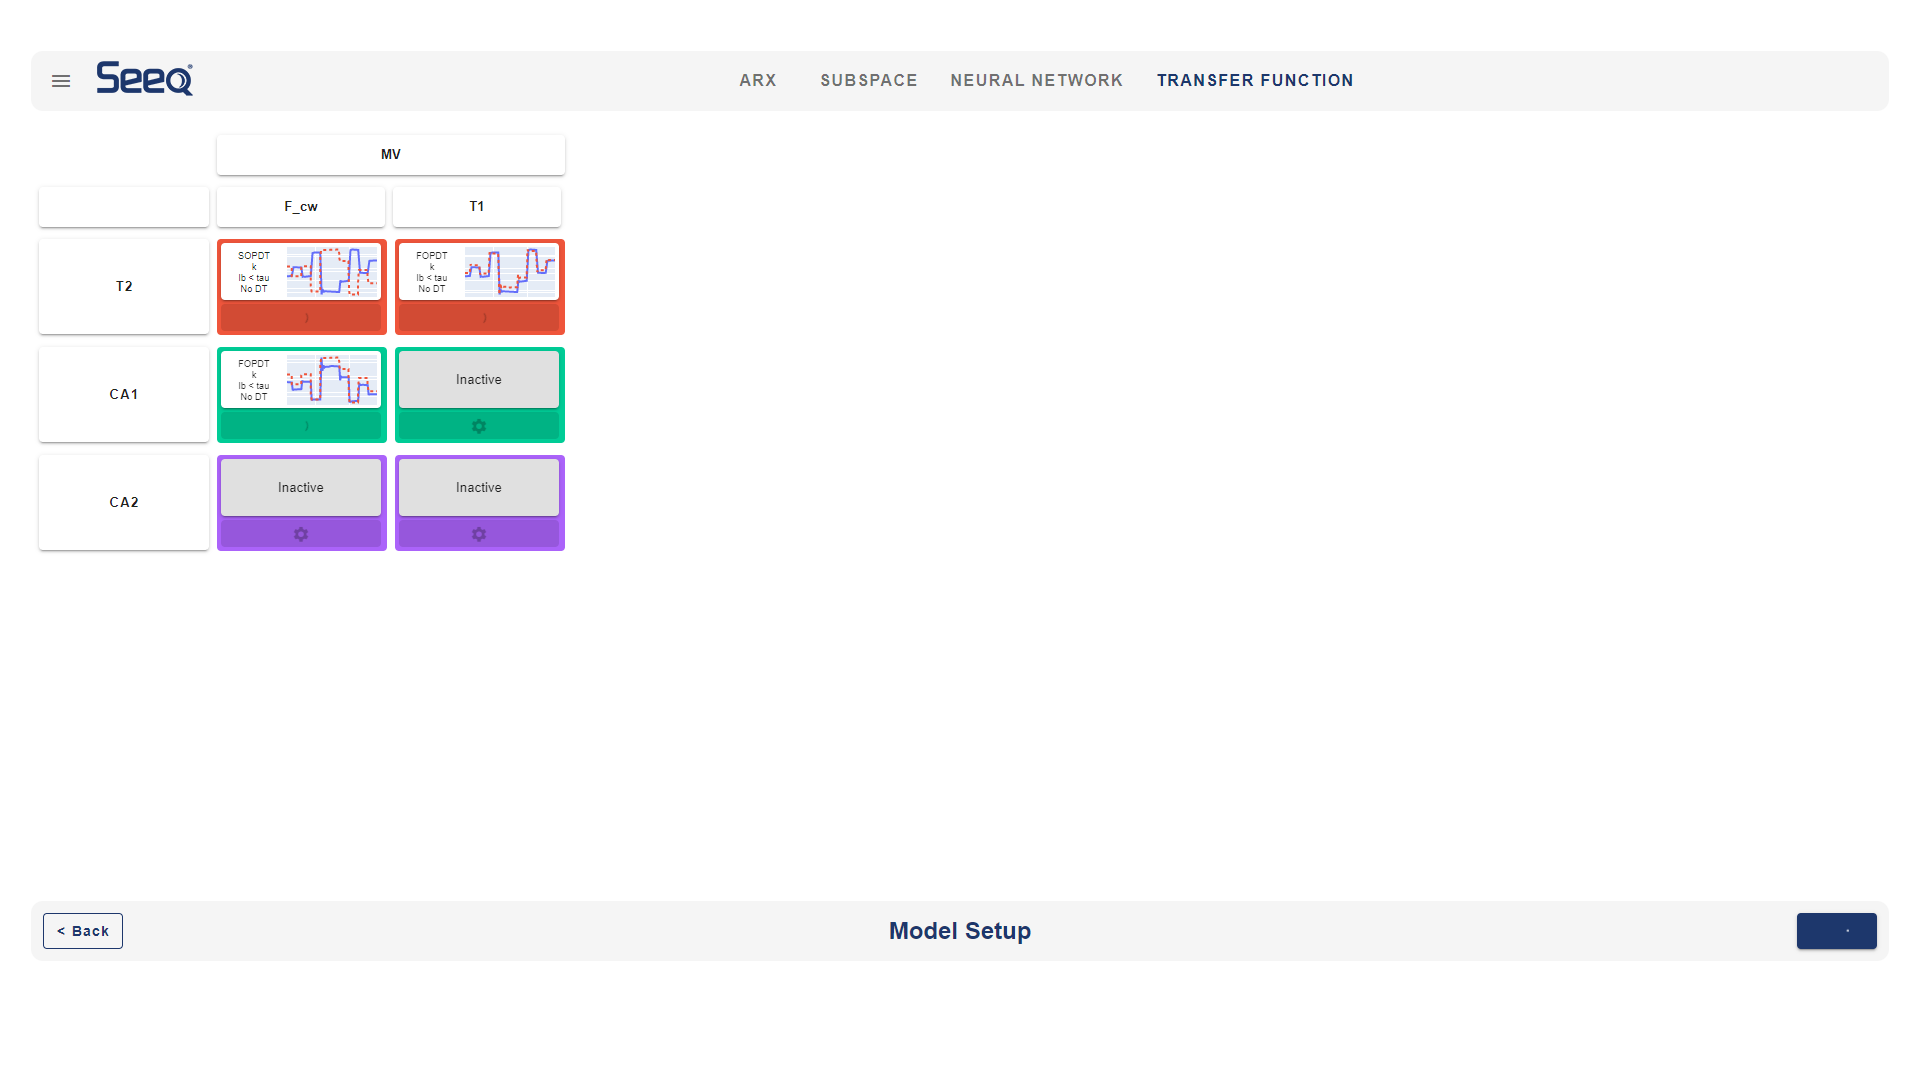Open CA1–F_cw FOPDT model thumbnail

pyautogui.click(x=301, y=379)
